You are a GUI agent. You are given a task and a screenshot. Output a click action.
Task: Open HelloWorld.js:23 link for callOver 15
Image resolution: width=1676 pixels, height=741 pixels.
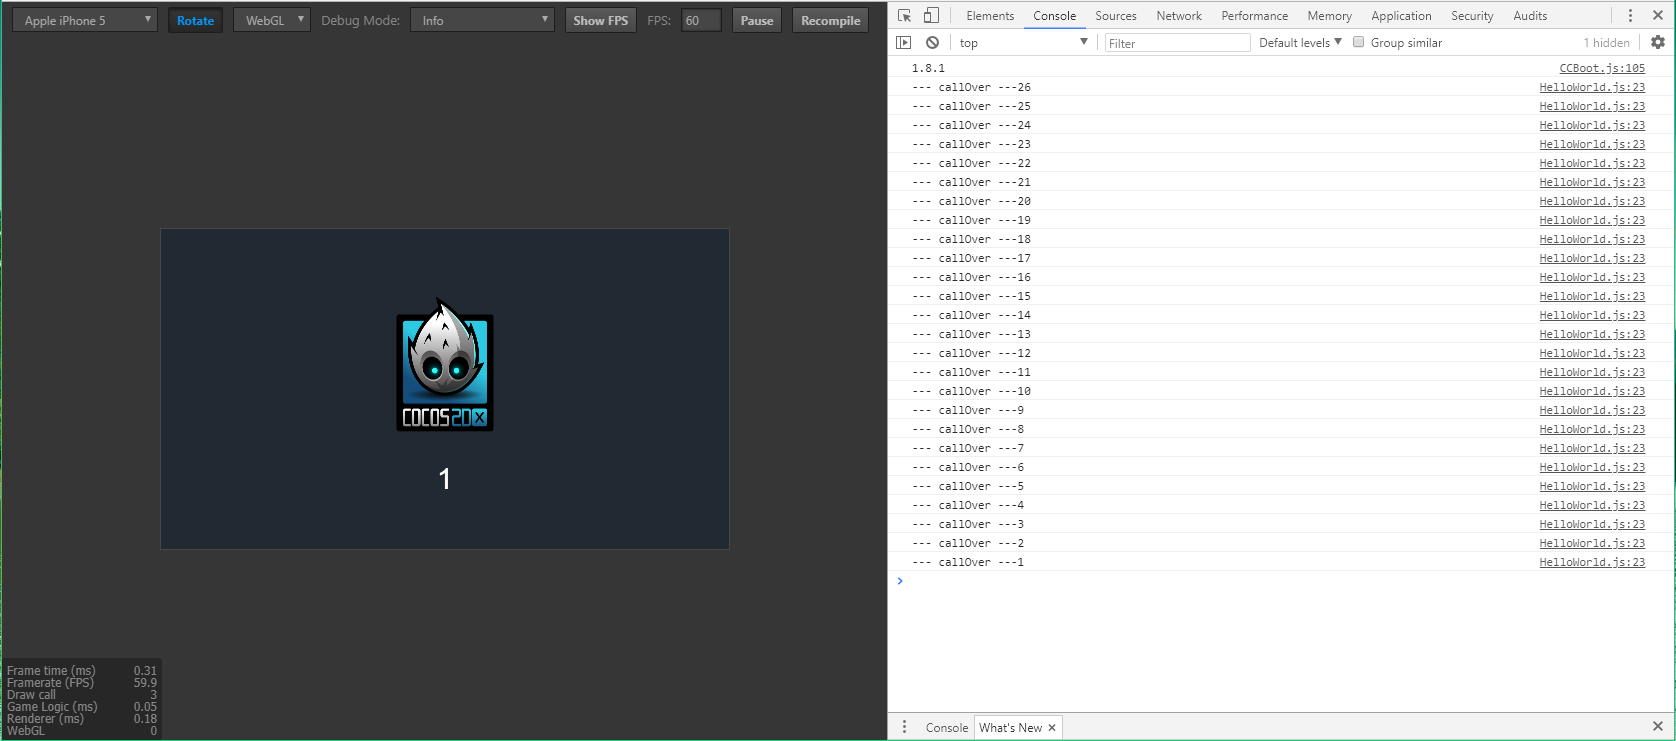tap(1592, 296)
